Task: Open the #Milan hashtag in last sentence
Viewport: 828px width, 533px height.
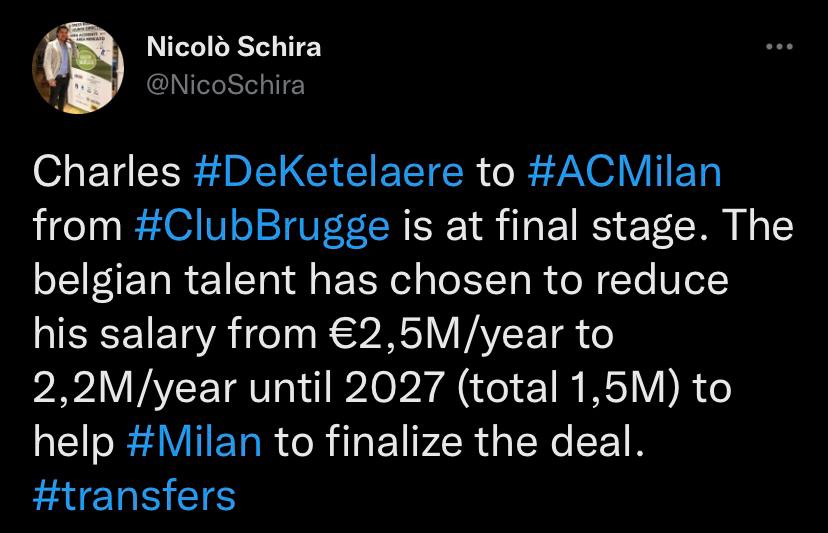Action: (x=195, y=442)
